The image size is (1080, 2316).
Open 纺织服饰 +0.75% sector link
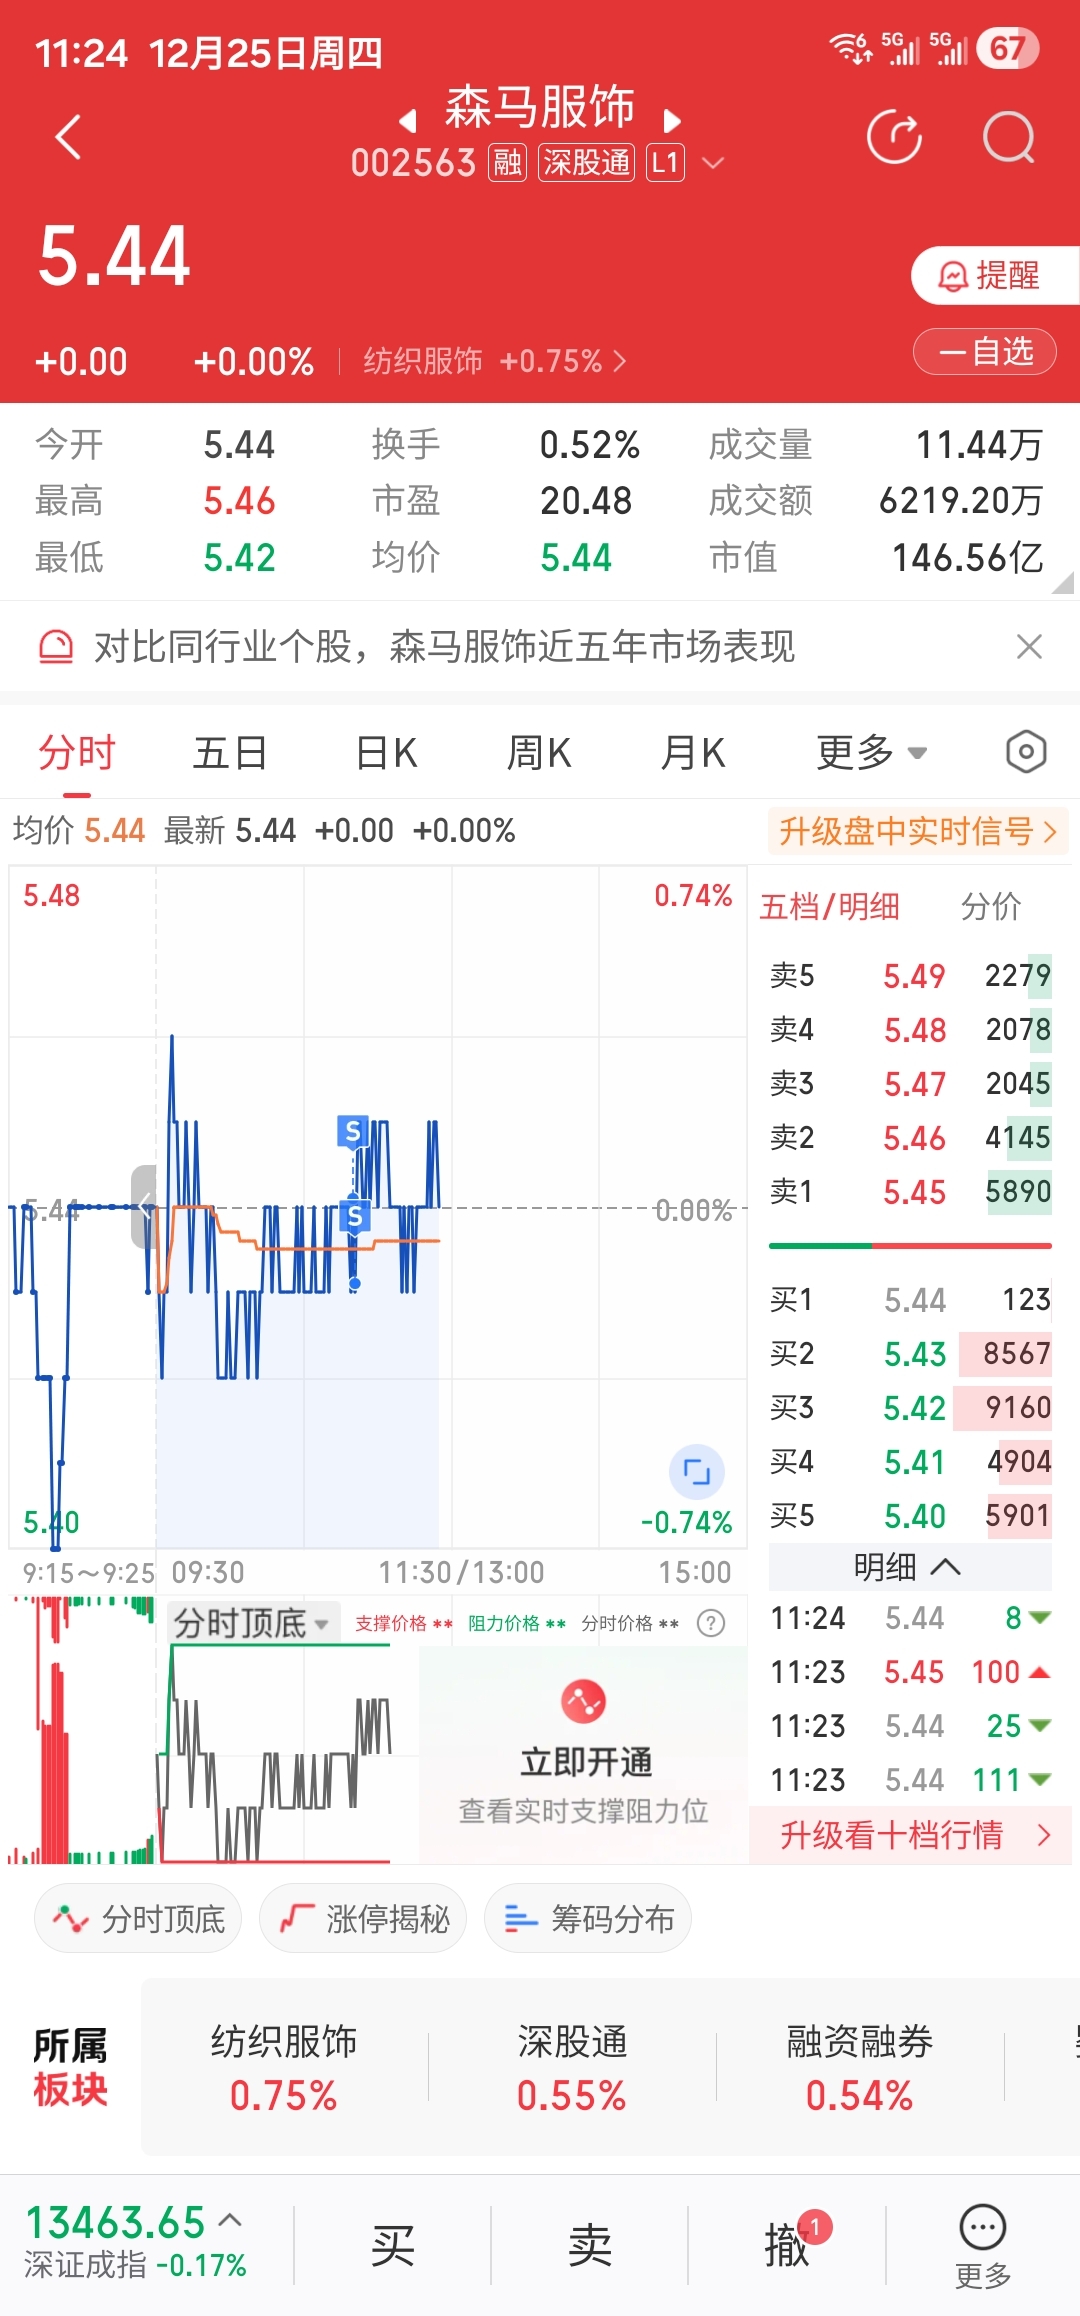pos(495,361)
